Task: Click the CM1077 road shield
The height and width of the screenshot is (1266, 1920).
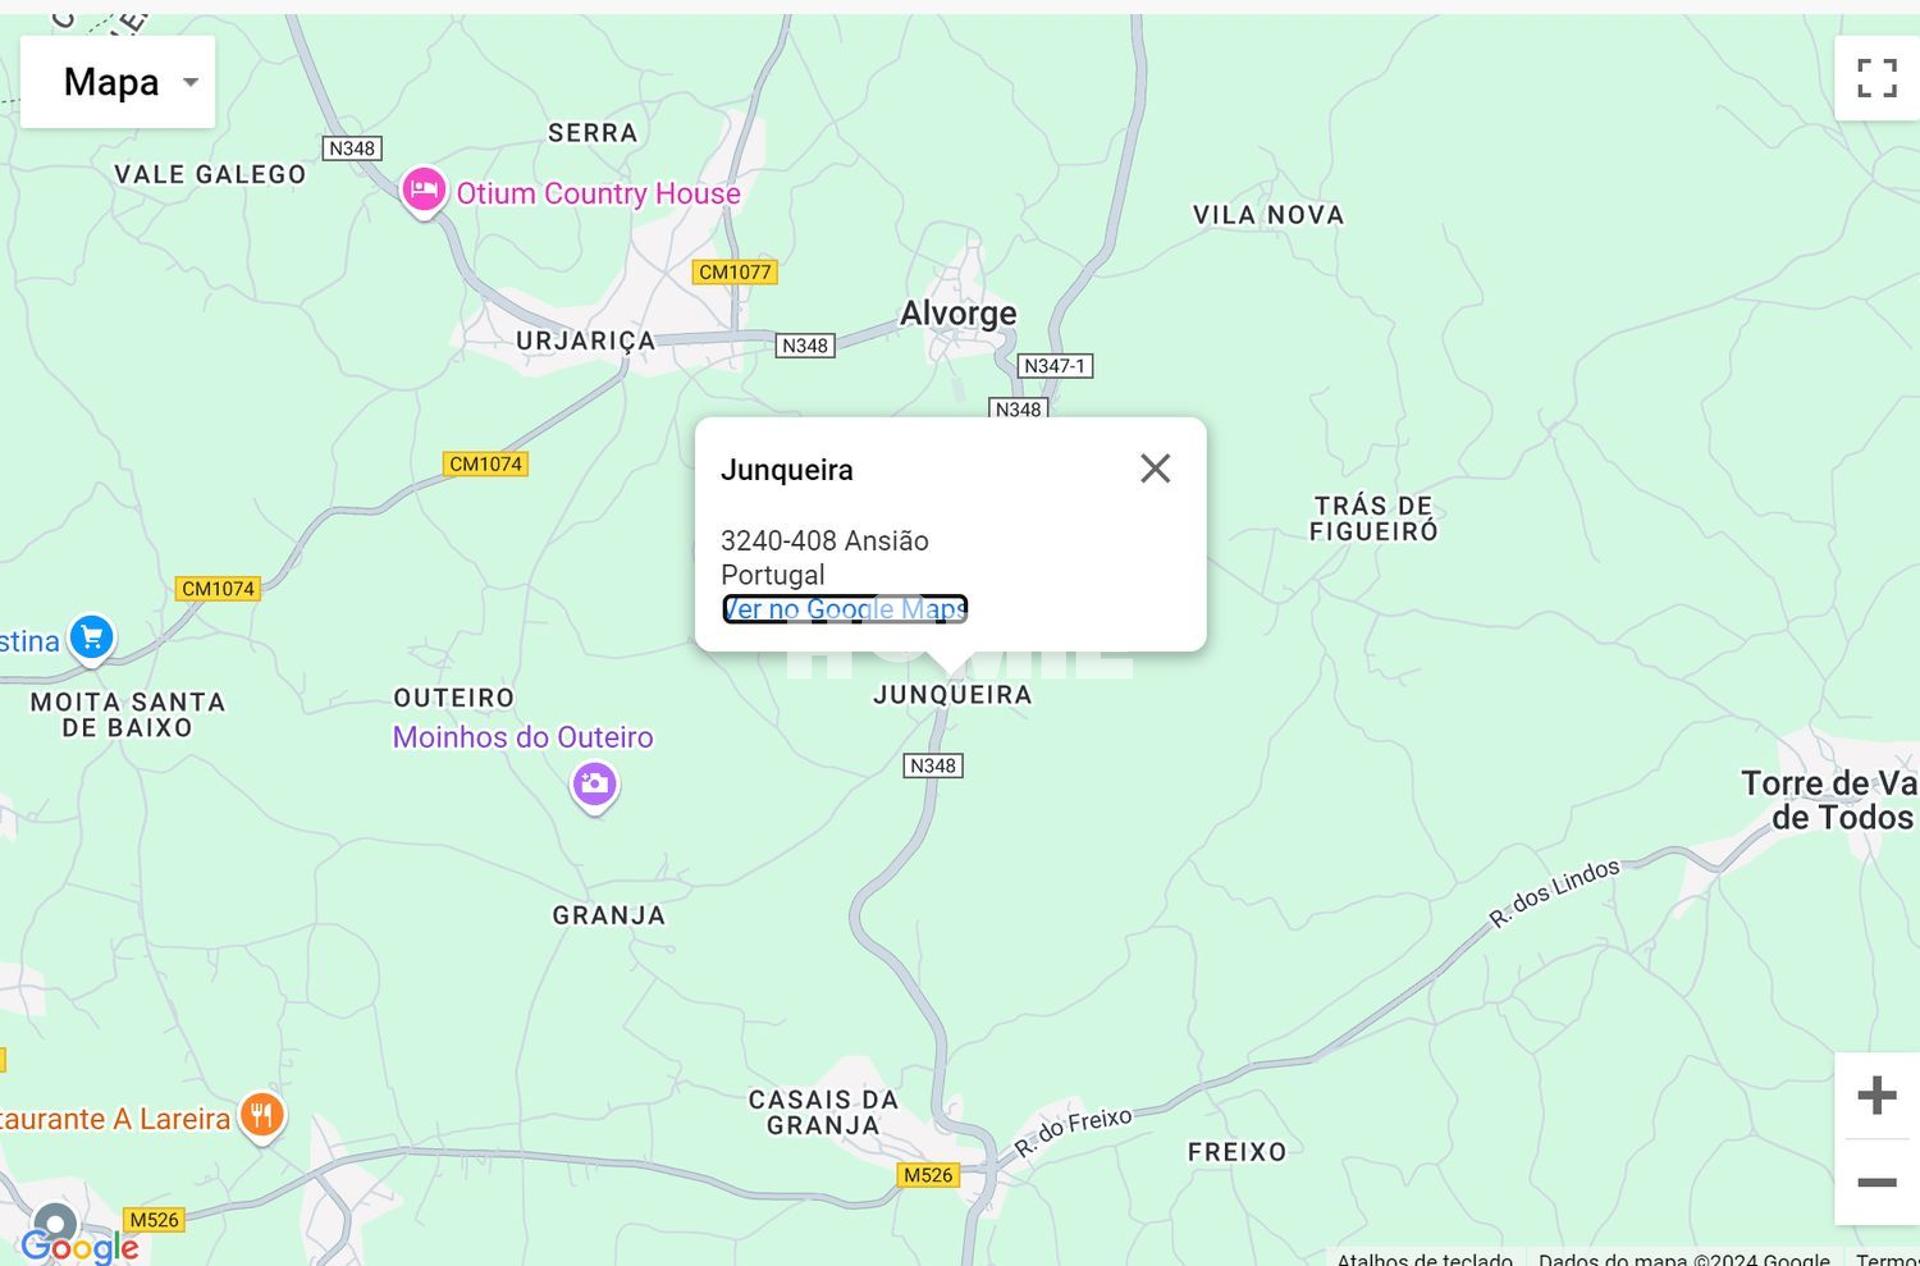Action: [735, 272]
